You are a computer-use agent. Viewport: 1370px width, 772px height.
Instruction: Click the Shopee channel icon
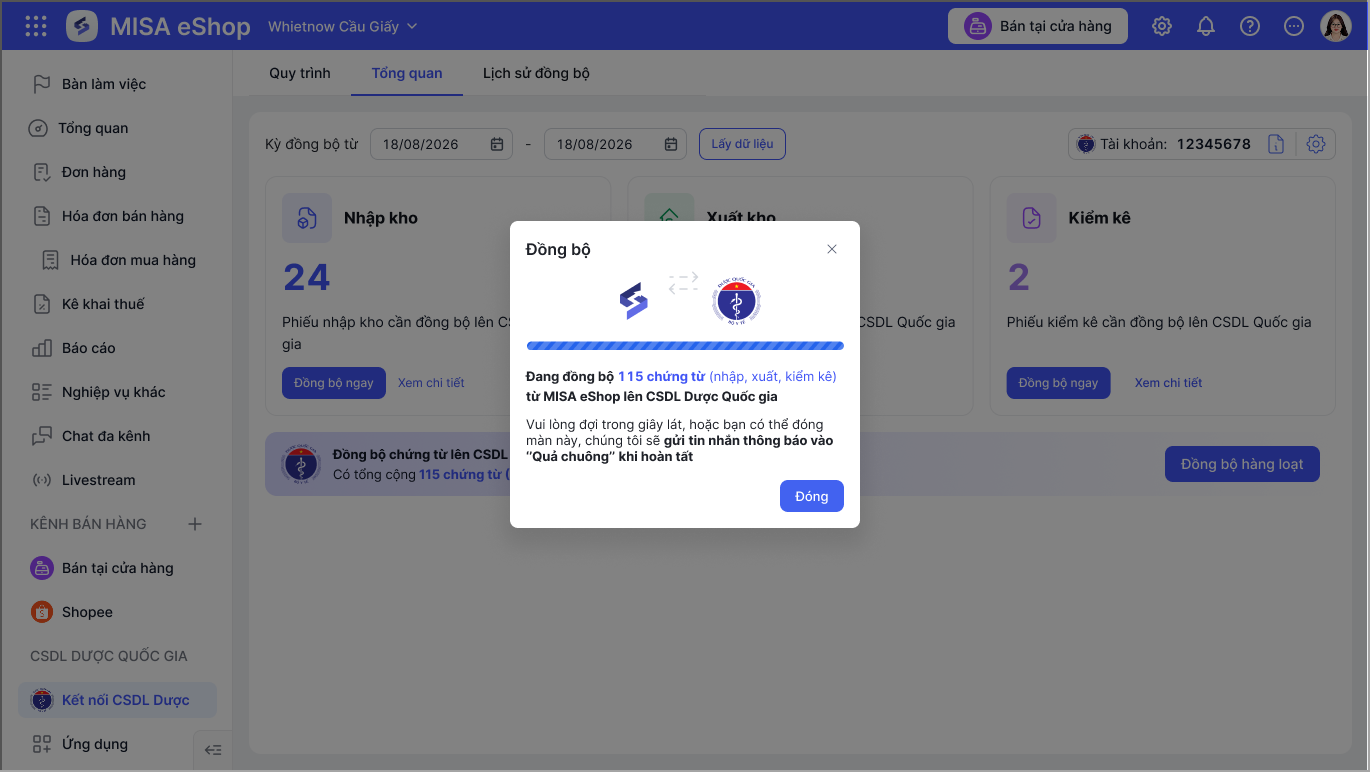point(41,612)
